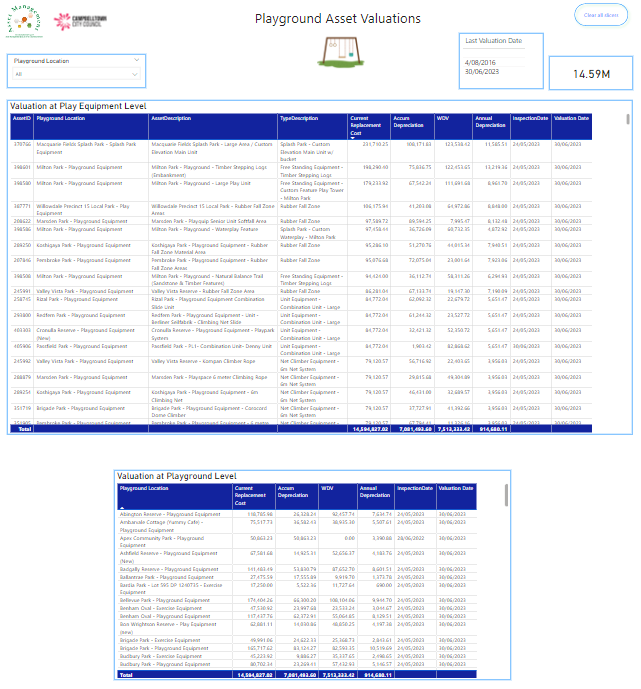Select the Bellevue Park row

[297, 600]
